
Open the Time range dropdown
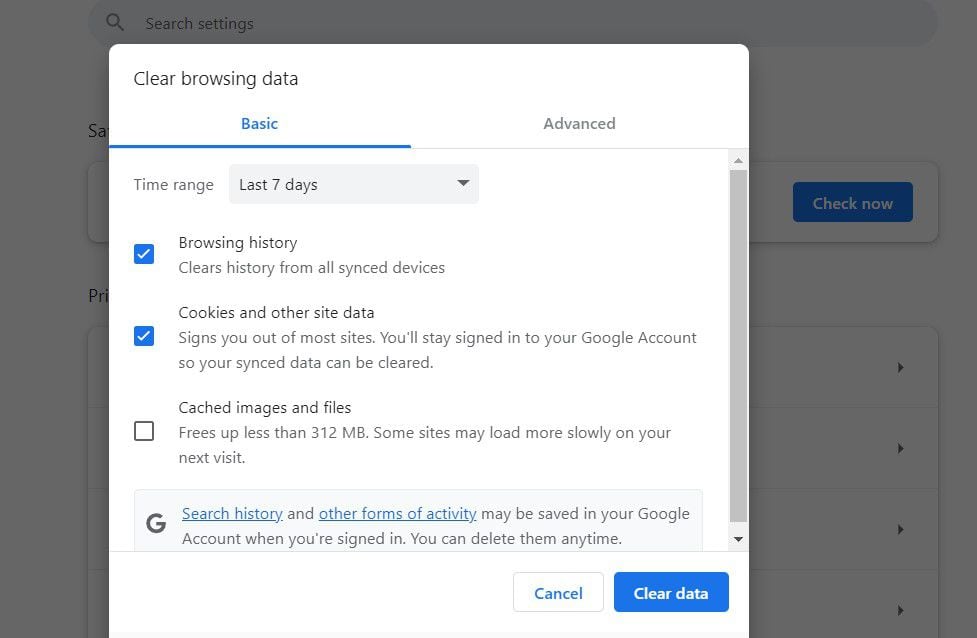(x=353, y=184)
